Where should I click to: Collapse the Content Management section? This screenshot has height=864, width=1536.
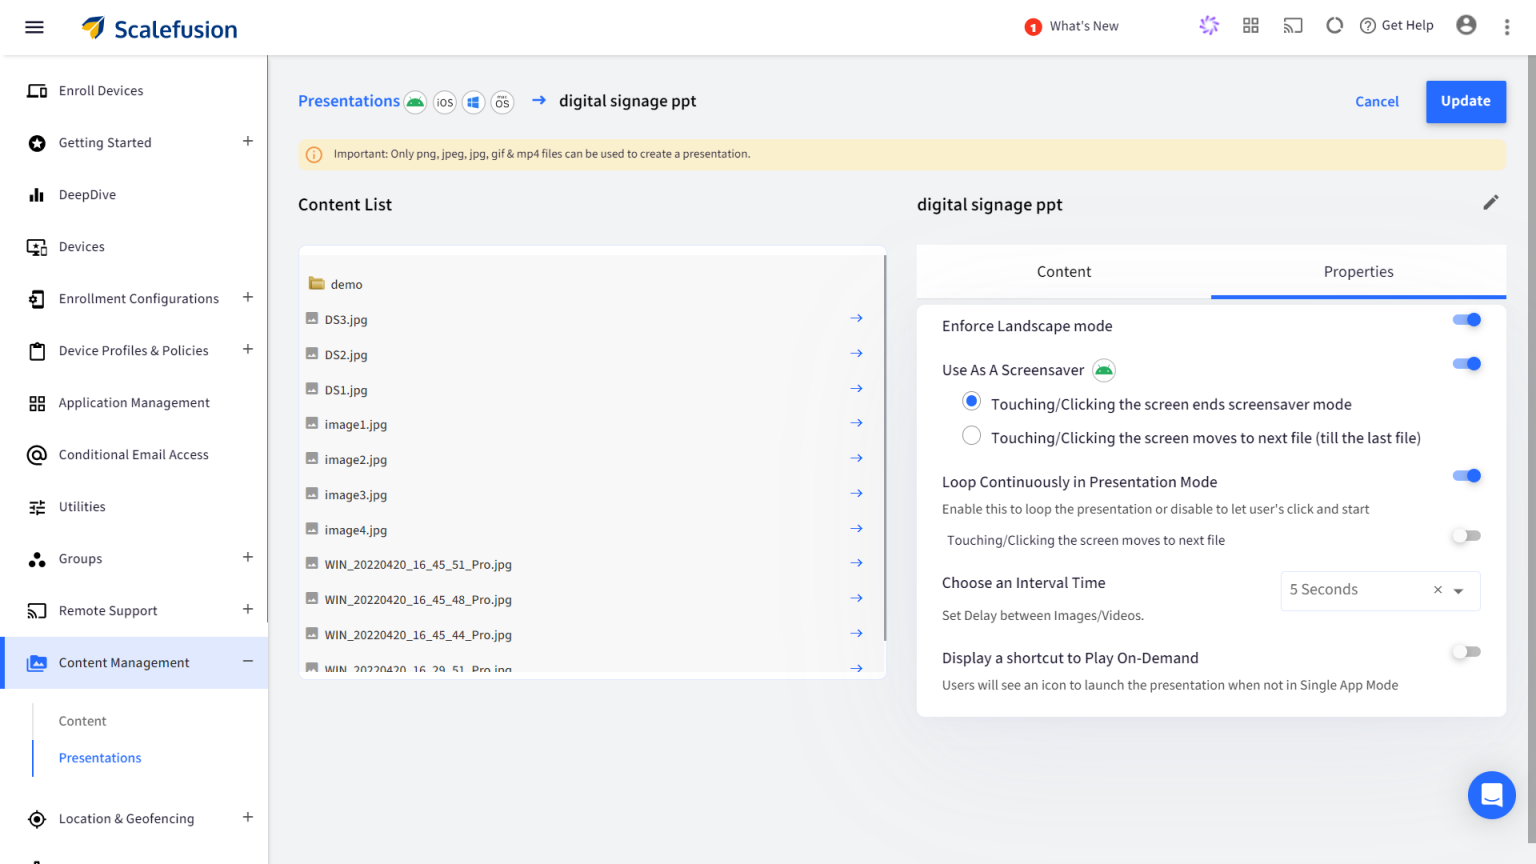247,662
